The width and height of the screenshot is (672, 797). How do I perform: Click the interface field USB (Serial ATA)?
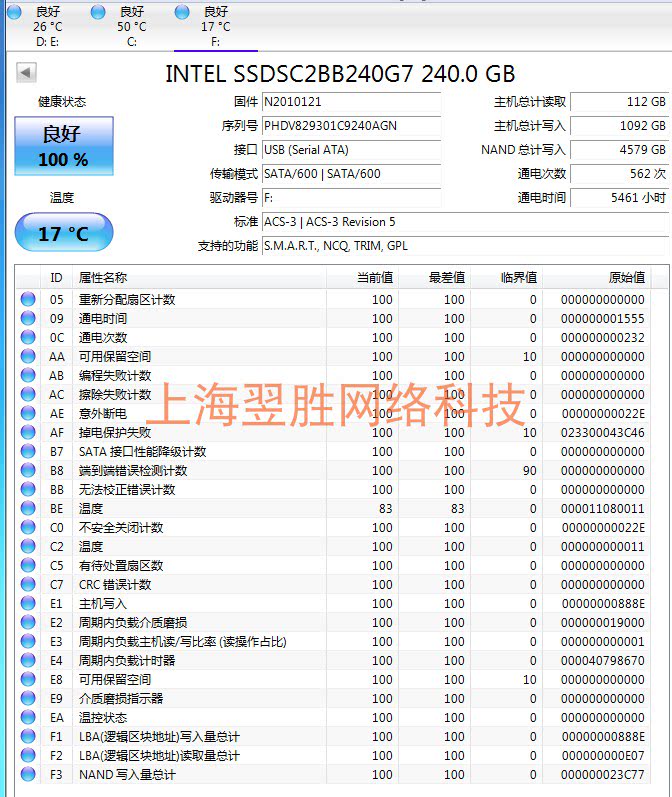(x=351, y=149)
